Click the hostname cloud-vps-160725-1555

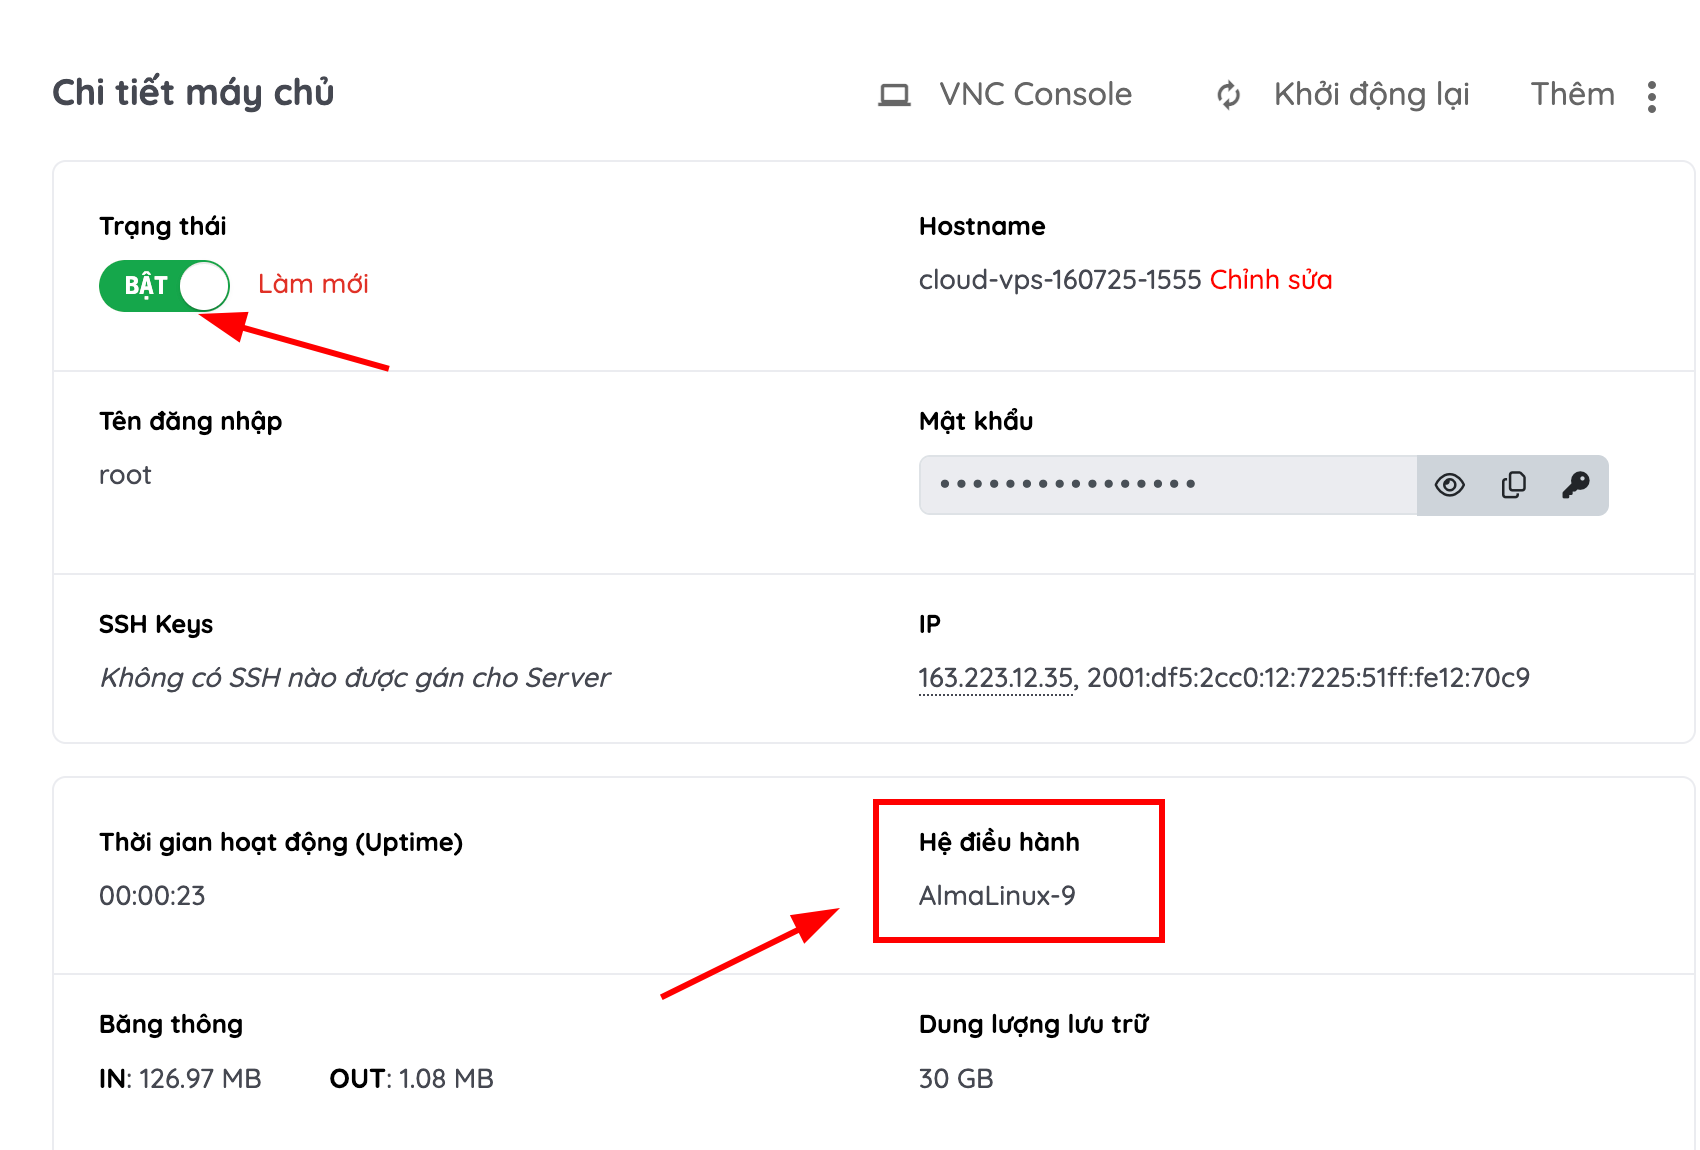click(1059, 280)
